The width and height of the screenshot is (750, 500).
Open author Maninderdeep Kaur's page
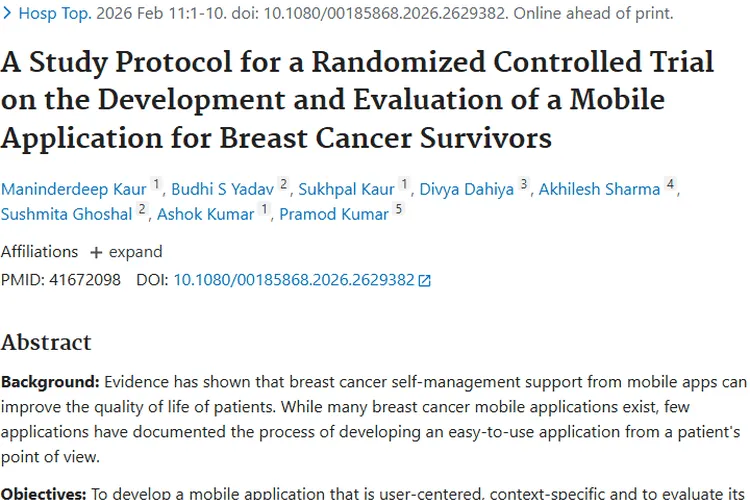pyautogui.click(x=73, y=189)
